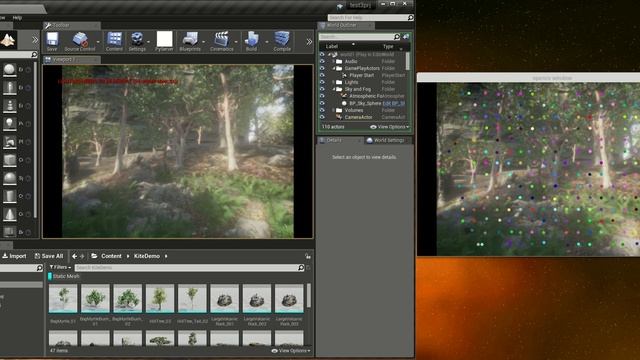Click the Import button

coord(14,256)
